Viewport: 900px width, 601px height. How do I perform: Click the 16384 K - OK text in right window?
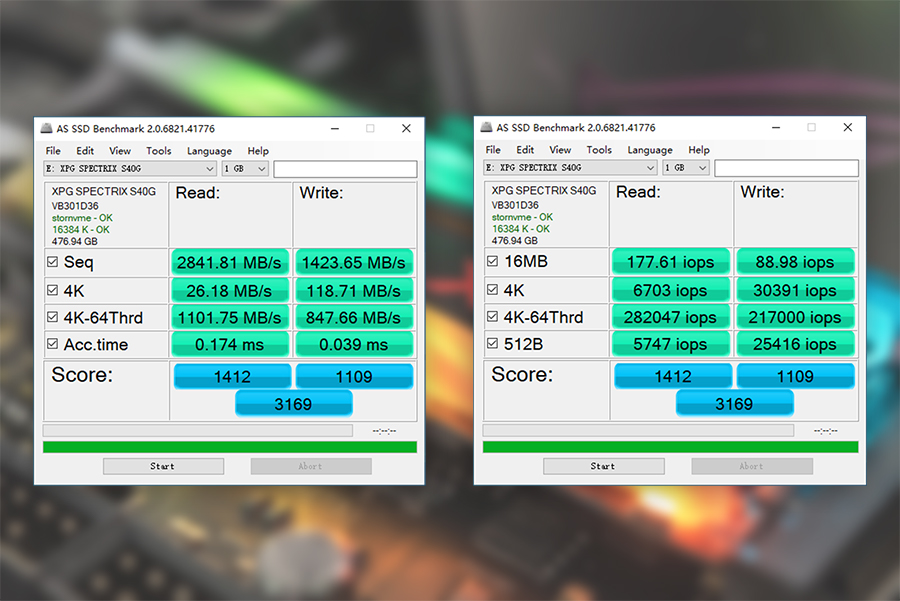point(521,228)
